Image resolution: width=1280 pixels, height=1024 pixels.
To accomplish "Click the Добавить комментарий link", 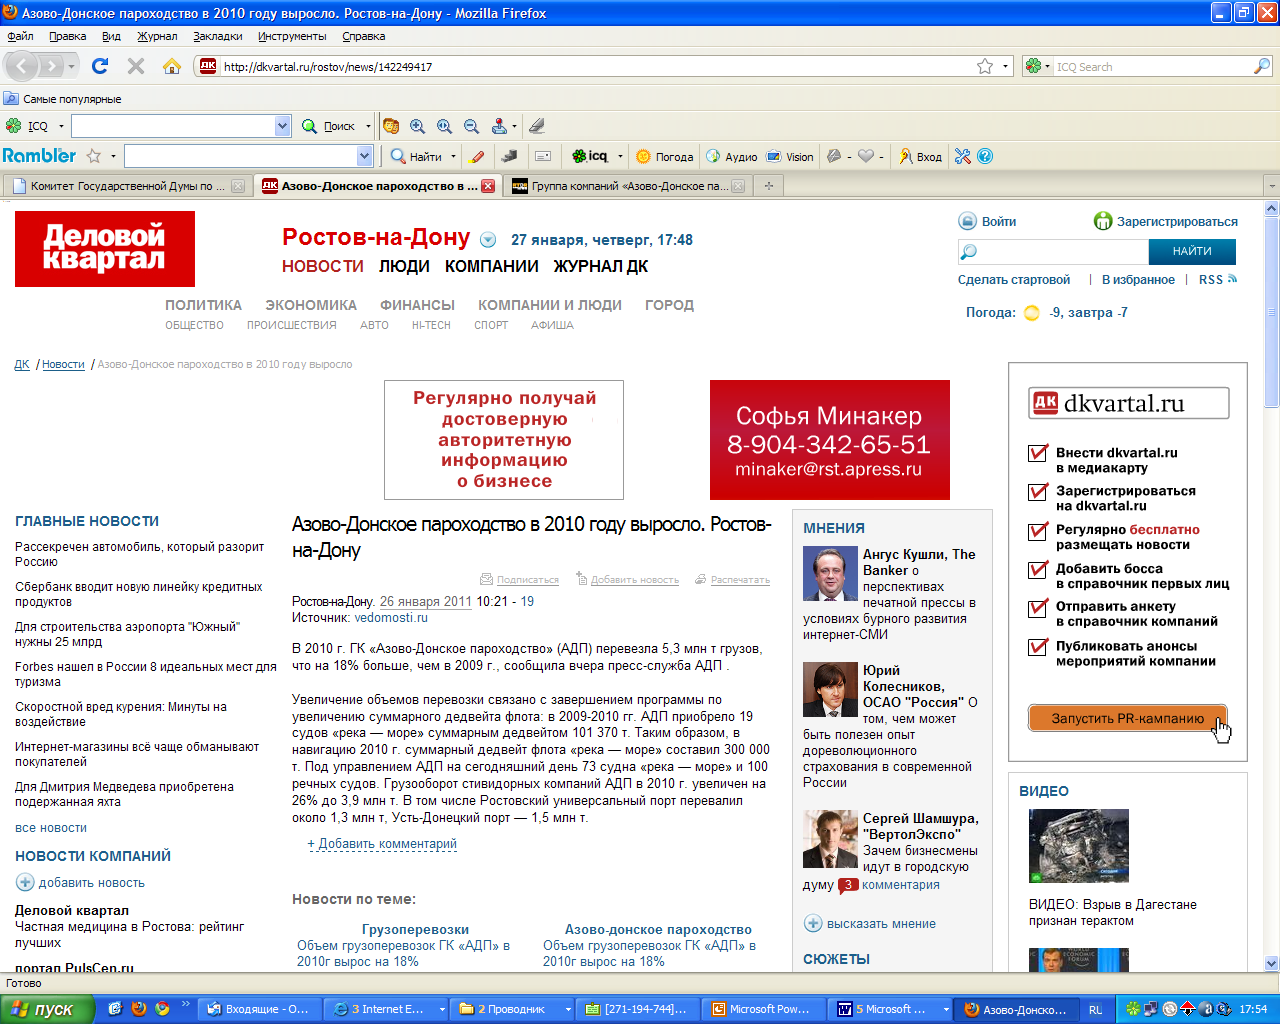I will (387, 844).
